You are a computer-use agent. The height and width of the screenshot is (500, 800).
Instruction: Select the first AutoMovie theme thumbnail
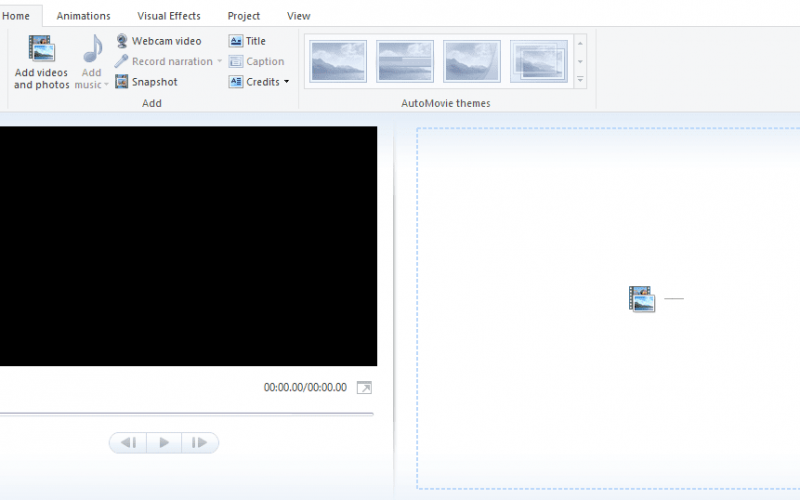[x=338, y=61]
